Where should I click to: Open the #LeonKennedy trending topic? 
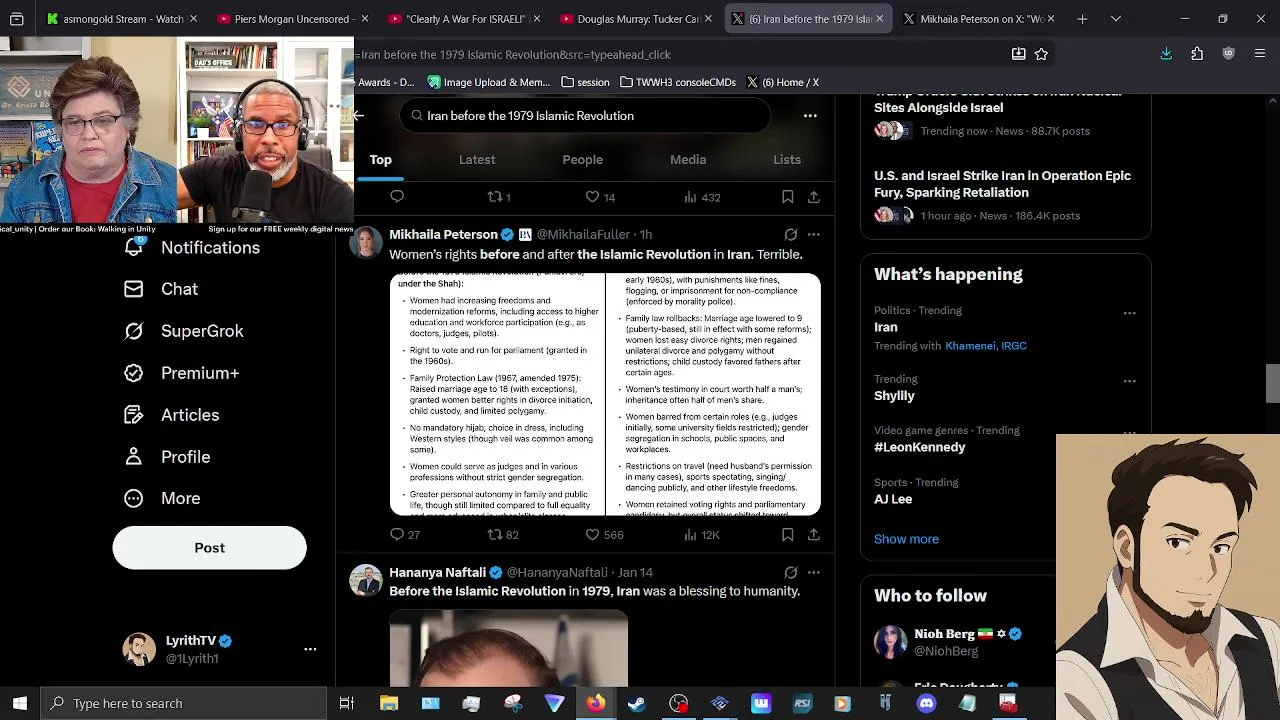point(919,447)
